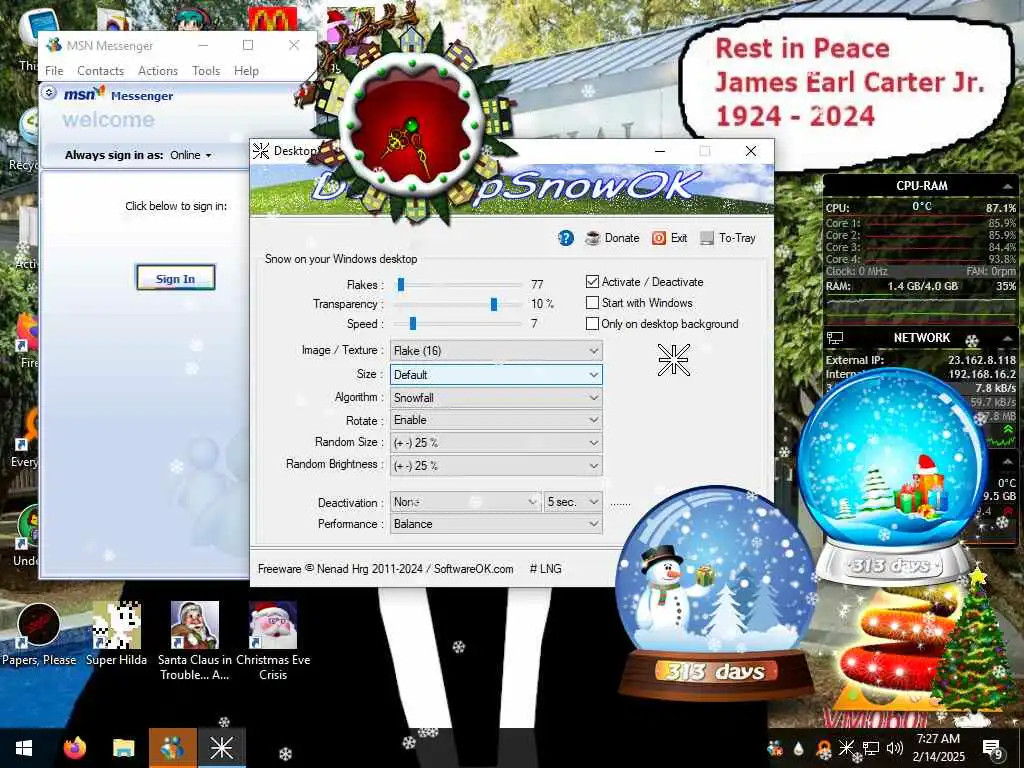Open the Super Hilda desktop icon
The image size is (1024, 768).
pos(116,634)
